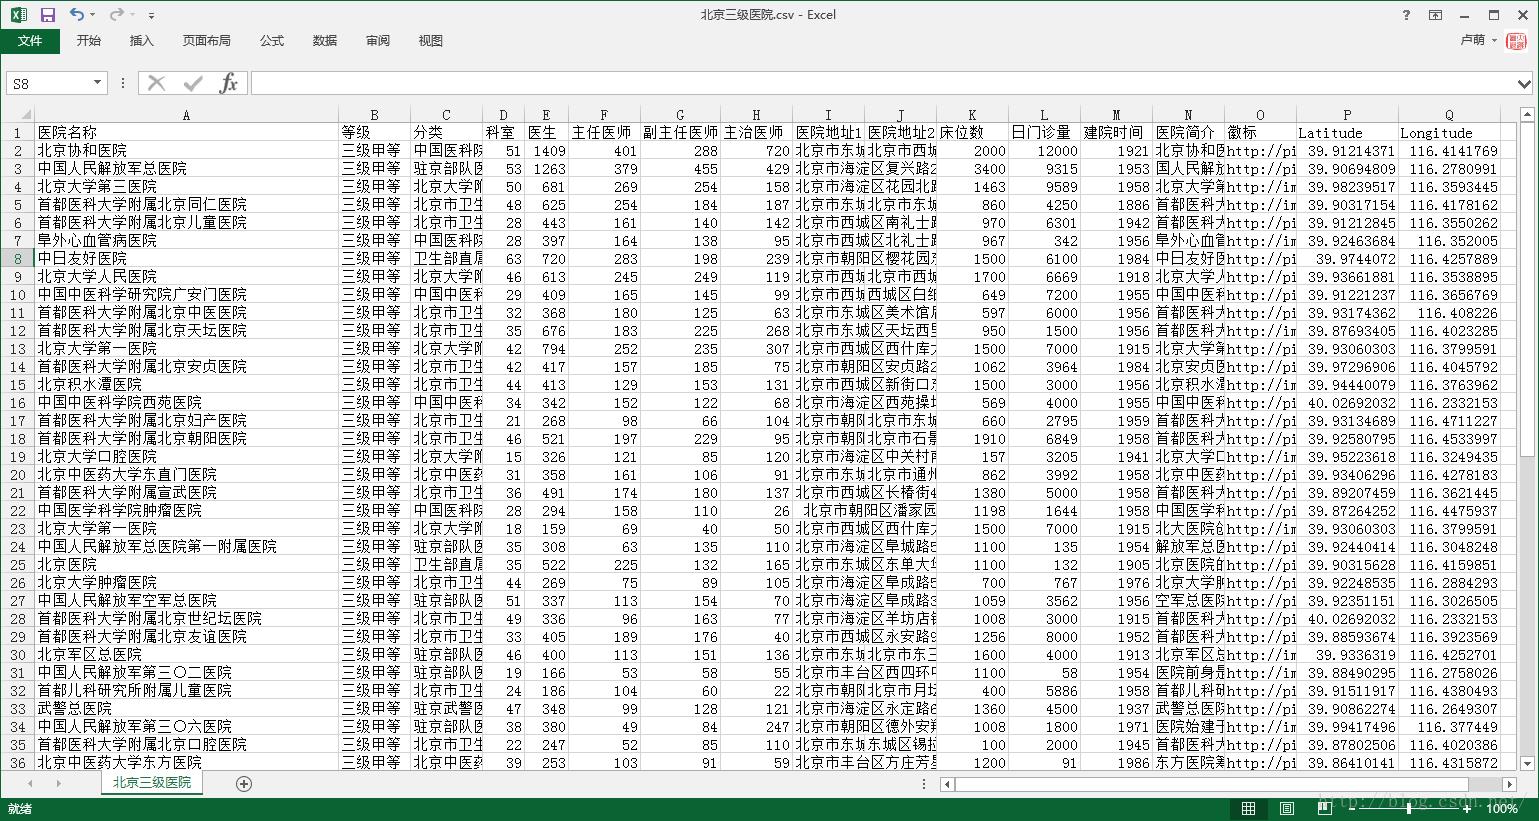Select column Q header
This screenshot has height=821, width=1539.
point(1449,115)
